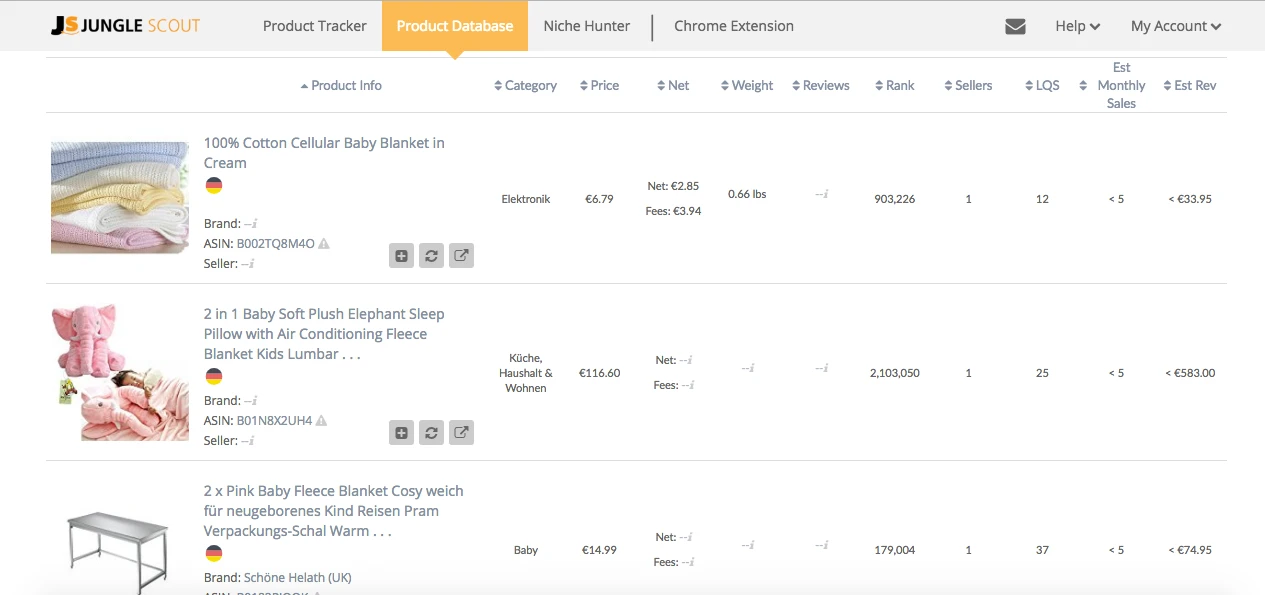
Task: Sort by Est Monthly Sales column
Action: [x=1113, y=85]
